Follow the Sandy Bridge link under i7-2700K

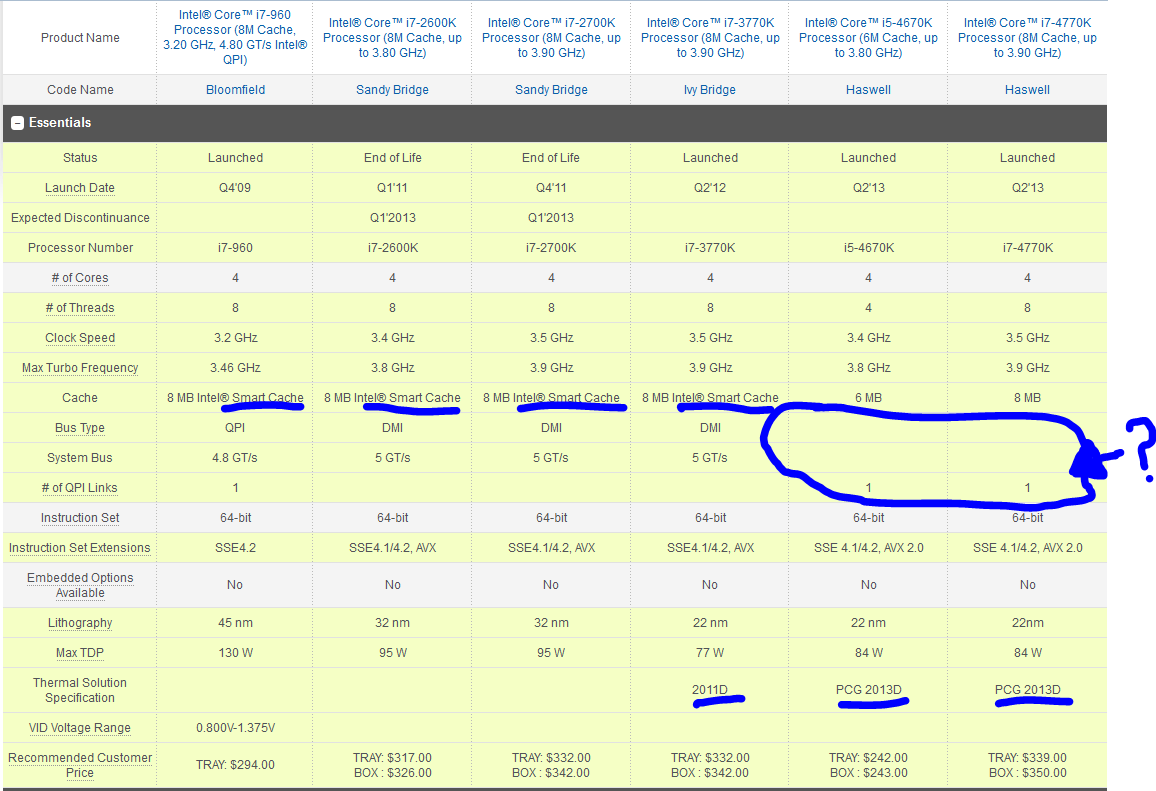(x=551, y=90)
